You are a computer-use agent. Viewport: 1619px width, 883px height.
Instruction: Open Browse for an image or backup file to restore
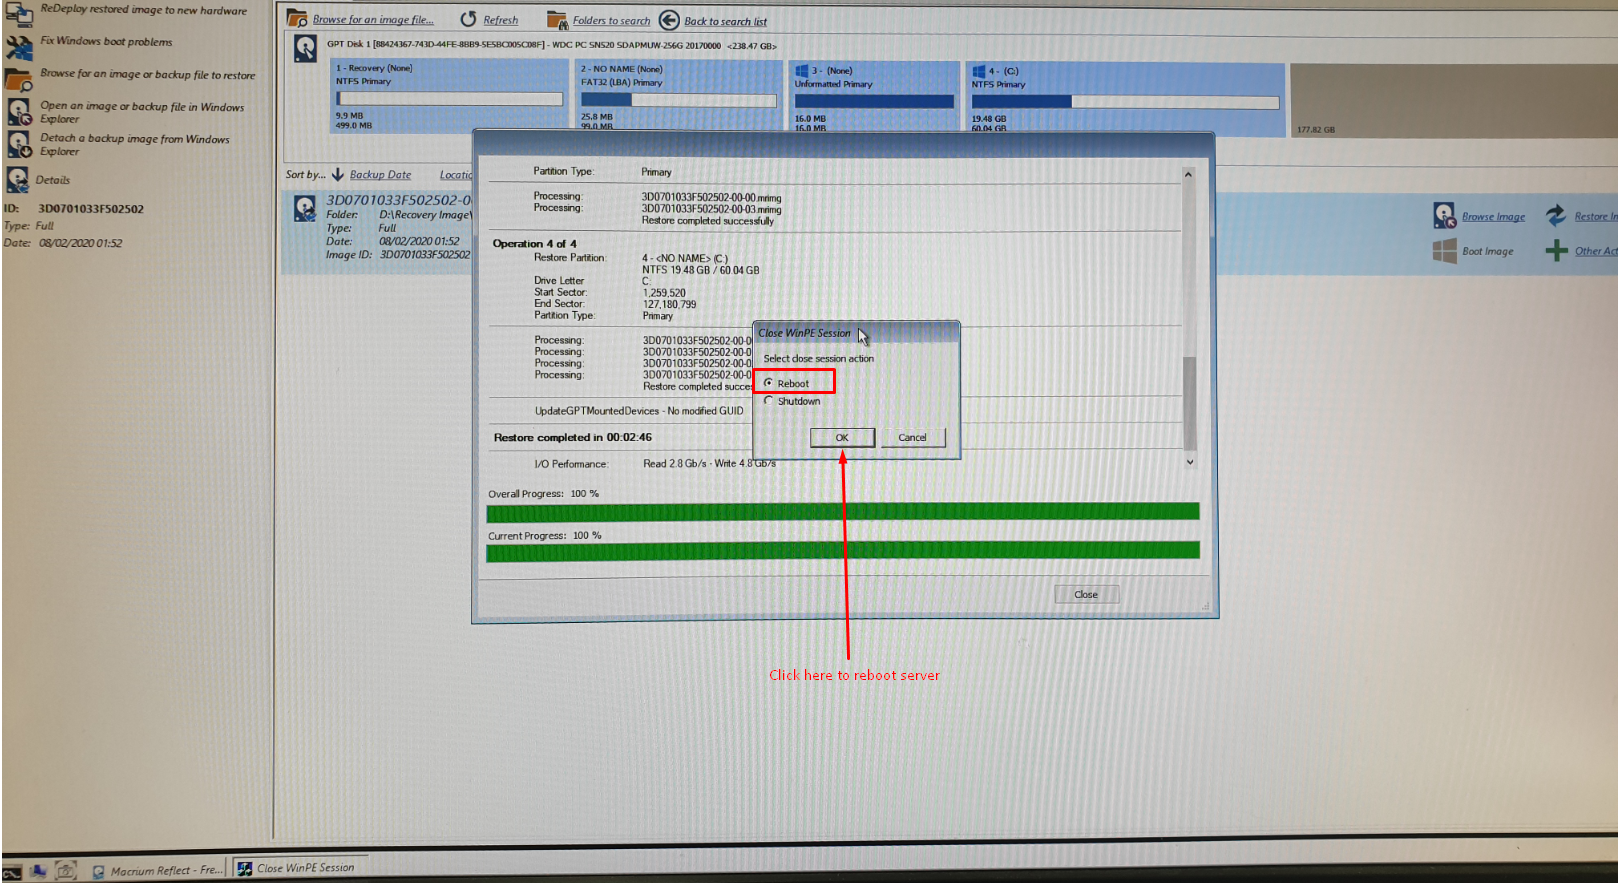[x=147, y=75]
